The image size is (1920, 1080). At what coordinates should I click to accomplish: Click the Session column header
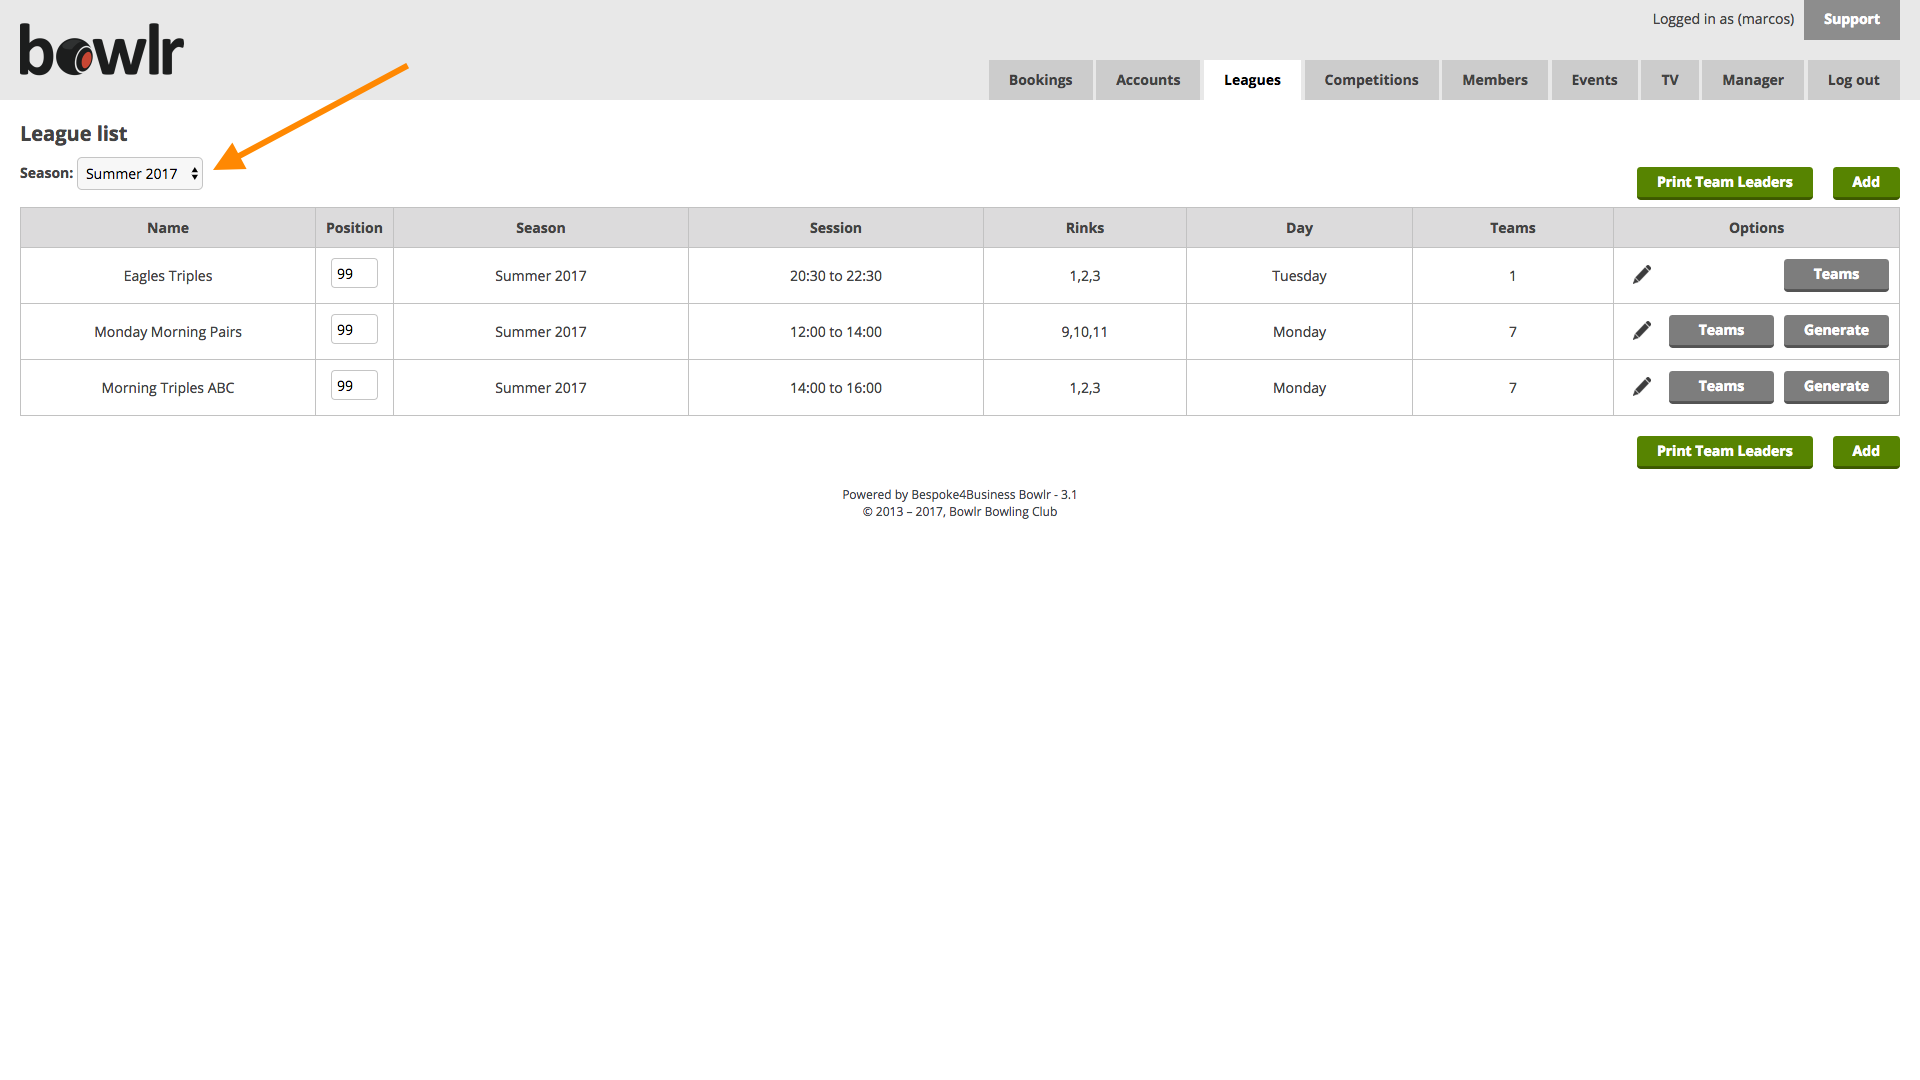click(836, 228)
